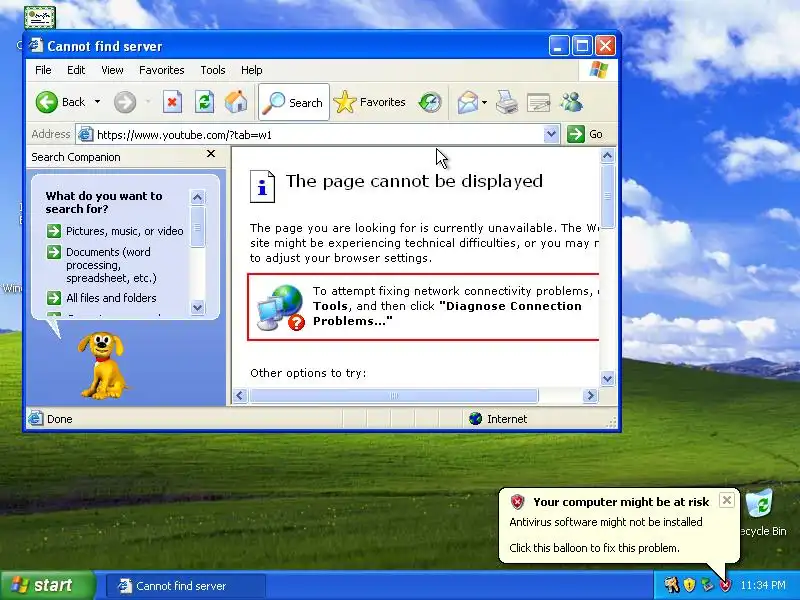Click the window resize grip in status bar

(612, 421)
